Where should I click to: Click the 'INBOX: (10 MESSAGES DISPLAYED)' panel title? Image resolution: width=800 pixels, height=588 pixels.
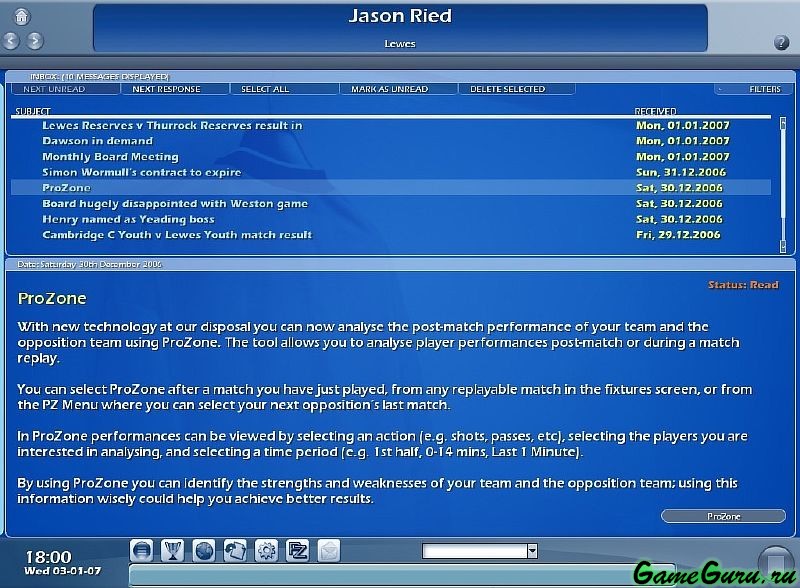tap(99, 77)
